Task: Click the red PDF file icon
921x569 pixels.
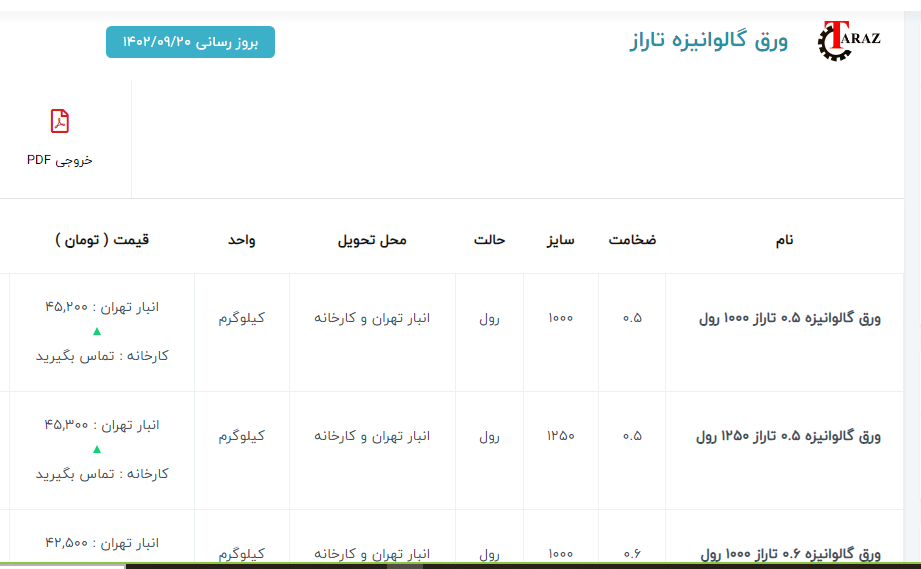Action: (x=60, y=121)
